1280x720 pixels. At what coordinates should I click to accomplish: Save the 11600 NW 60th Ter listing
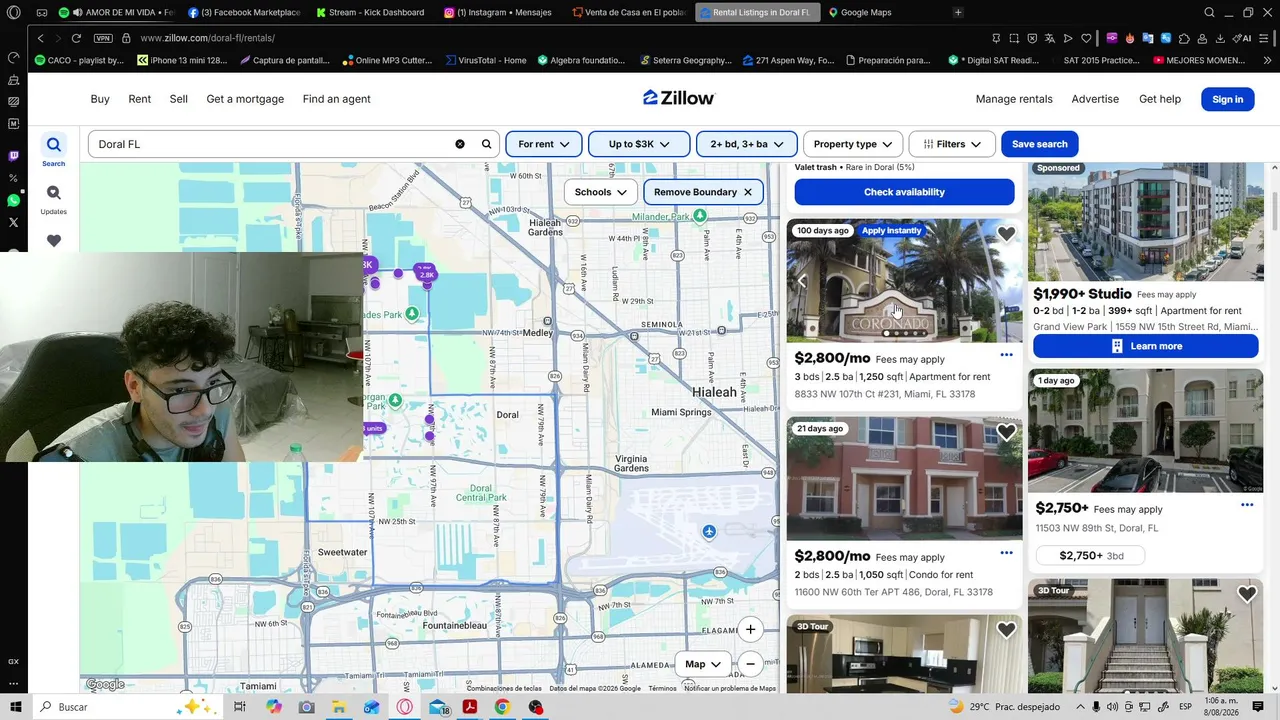1006,433
